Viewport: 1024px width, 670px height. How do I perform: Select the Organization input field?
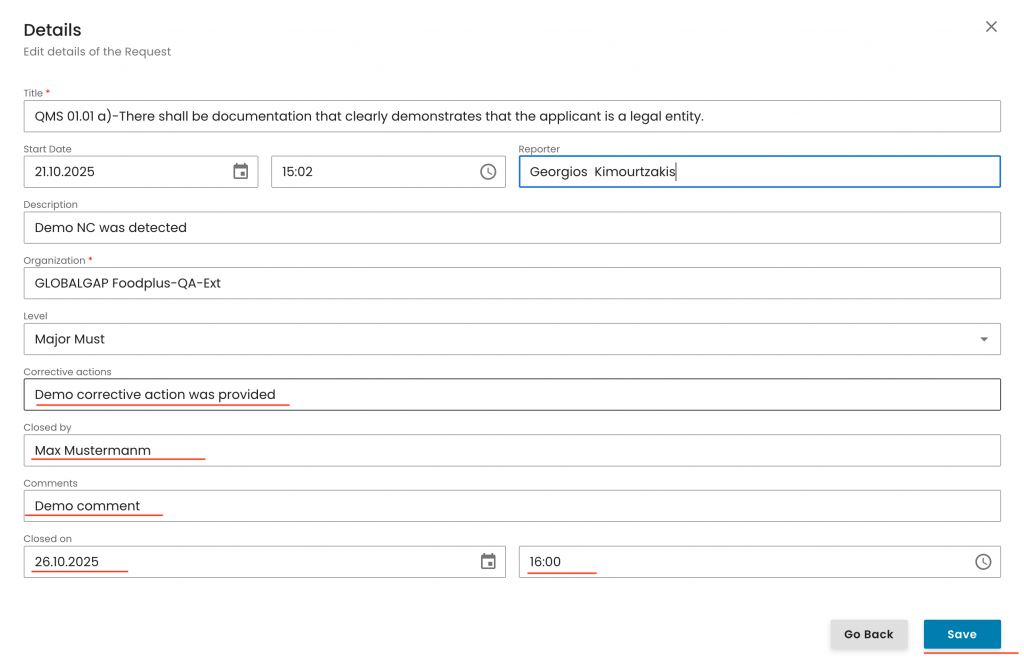point(510,283)
